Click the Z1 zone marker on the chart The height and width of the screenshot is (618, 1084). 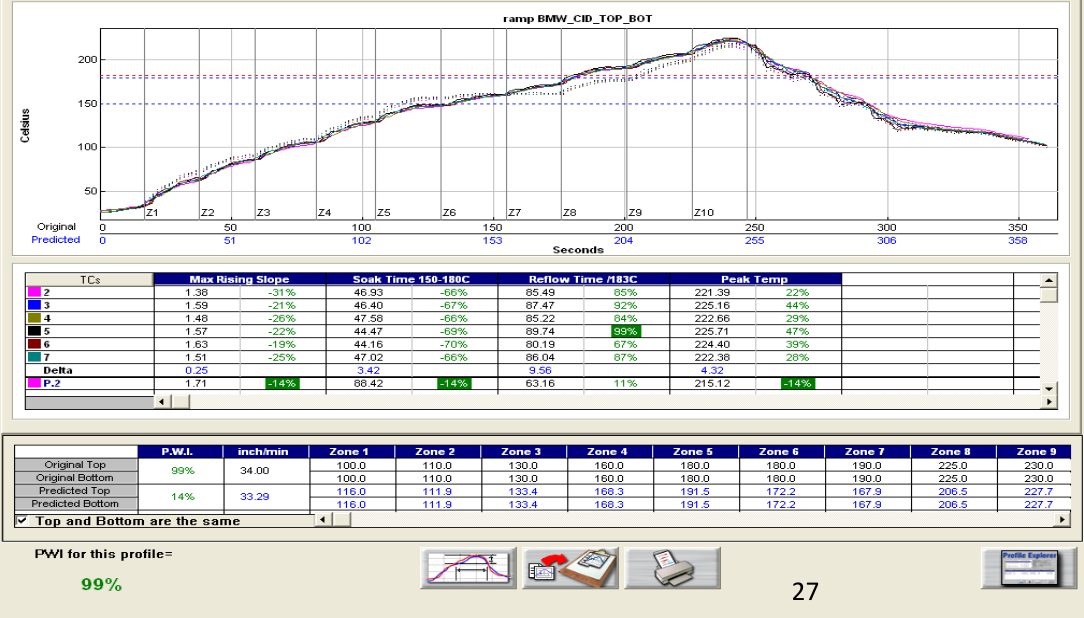tap(153, 213)
